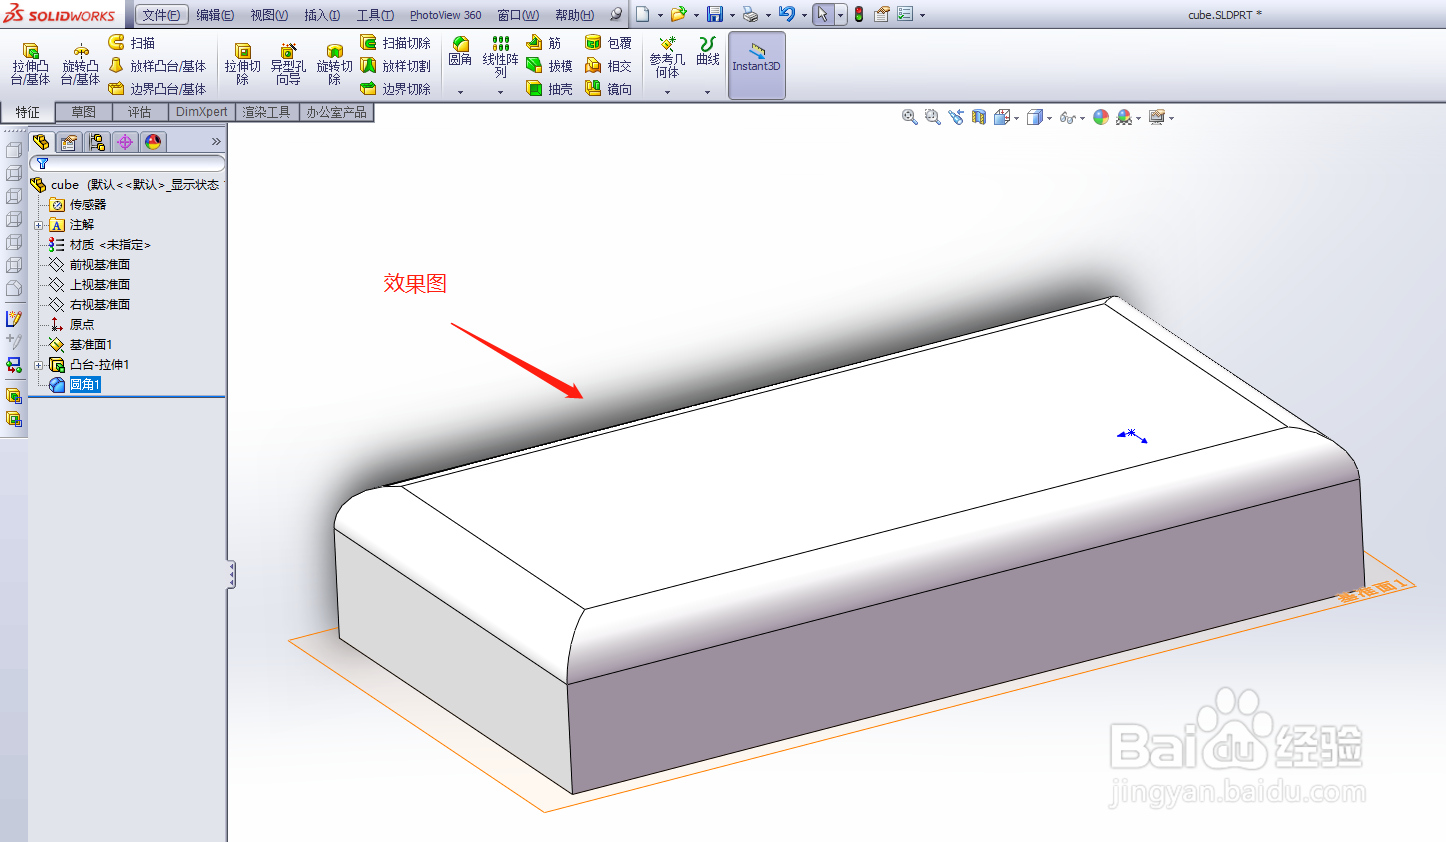Open the 参考几何体 reference geometry tool
Viewport: 1446px width, 842px height.
[x=667, y=57]
